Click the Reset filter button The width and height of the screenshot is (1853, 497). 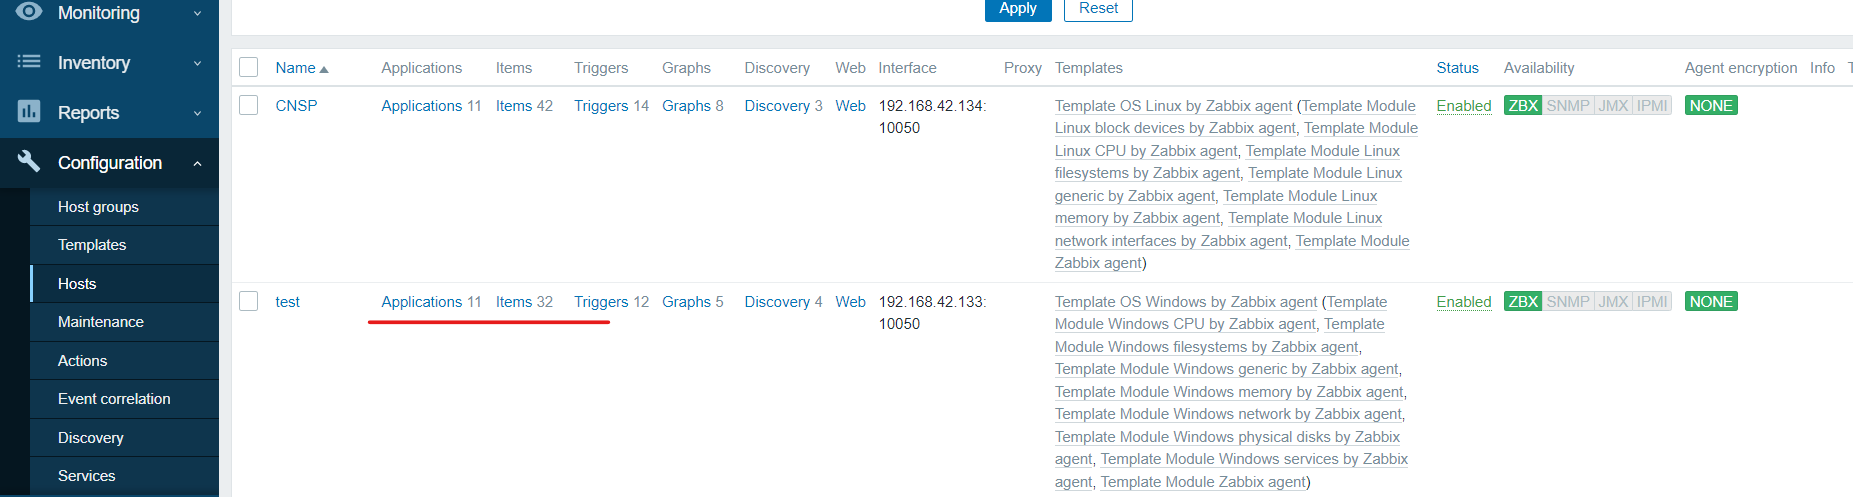point(1098,9)
